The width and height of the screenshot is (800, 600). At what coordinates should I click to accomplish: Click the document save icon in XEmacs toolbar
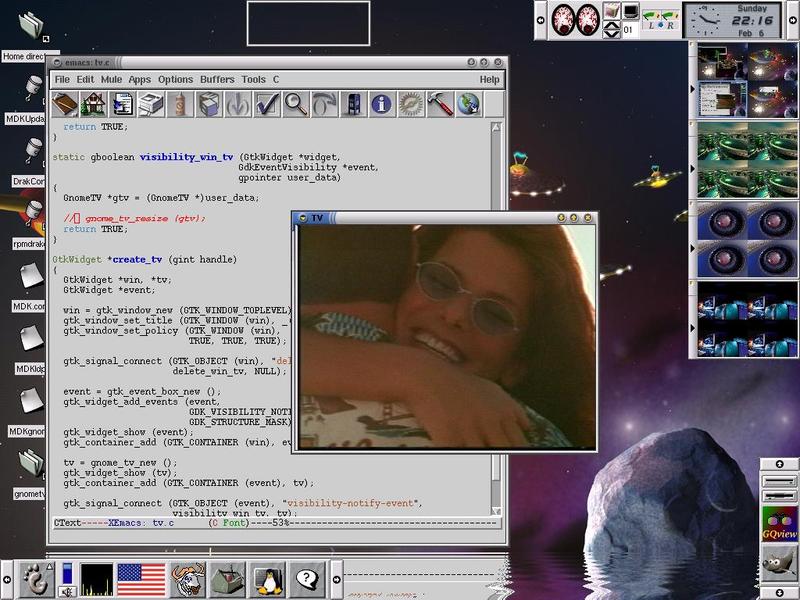(122, 104)
